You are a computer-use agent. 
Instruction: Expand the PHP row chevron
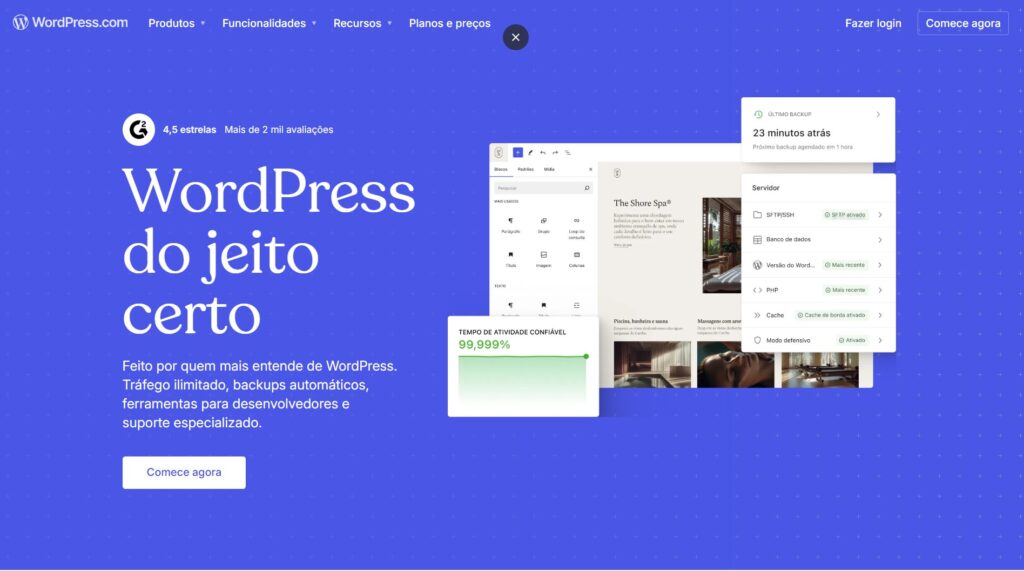point(880,290)
